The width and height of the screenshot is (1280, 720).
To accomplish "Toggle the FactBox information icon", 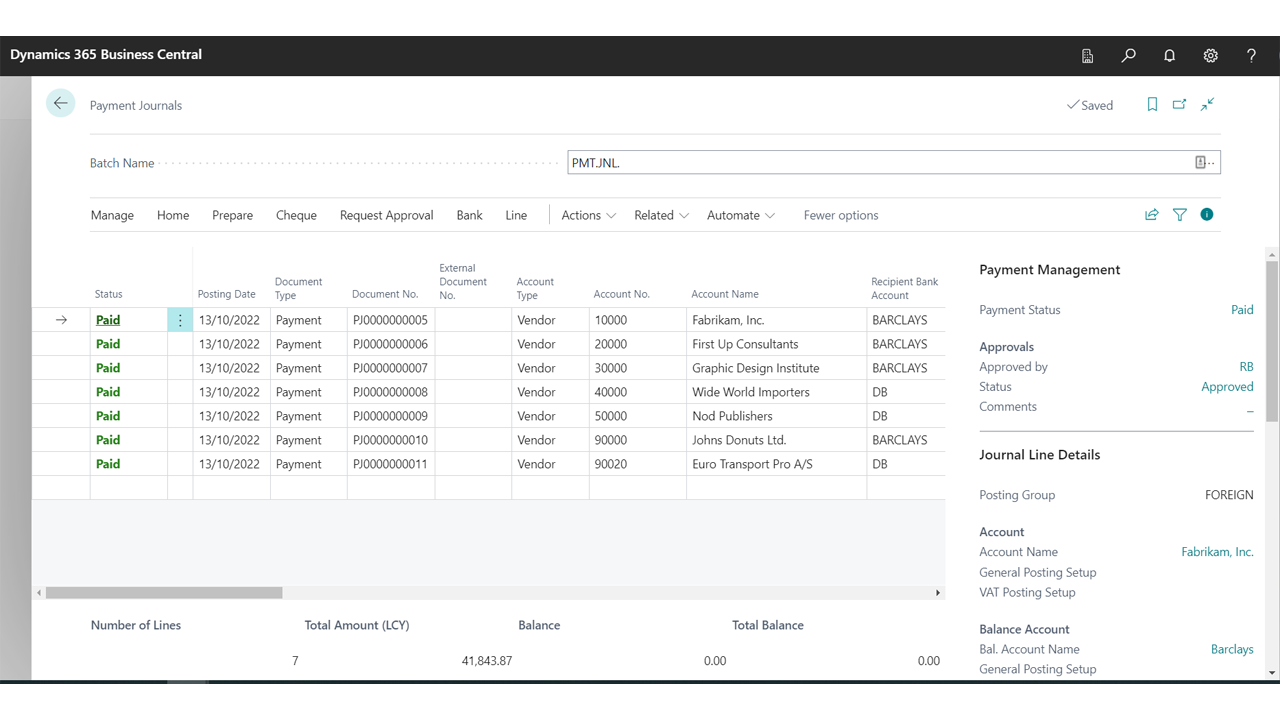I will pyautogui.click(x=1207, y=215).
